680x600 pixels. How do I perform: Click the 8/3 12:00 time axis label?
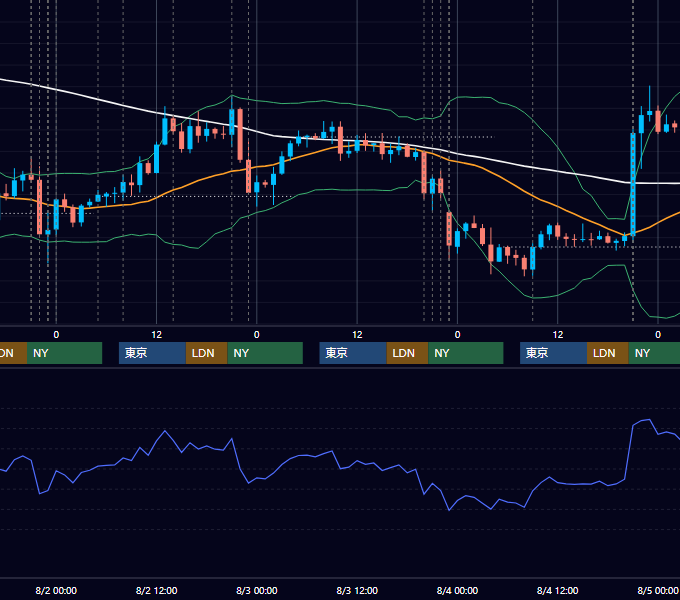click(357, 590)
